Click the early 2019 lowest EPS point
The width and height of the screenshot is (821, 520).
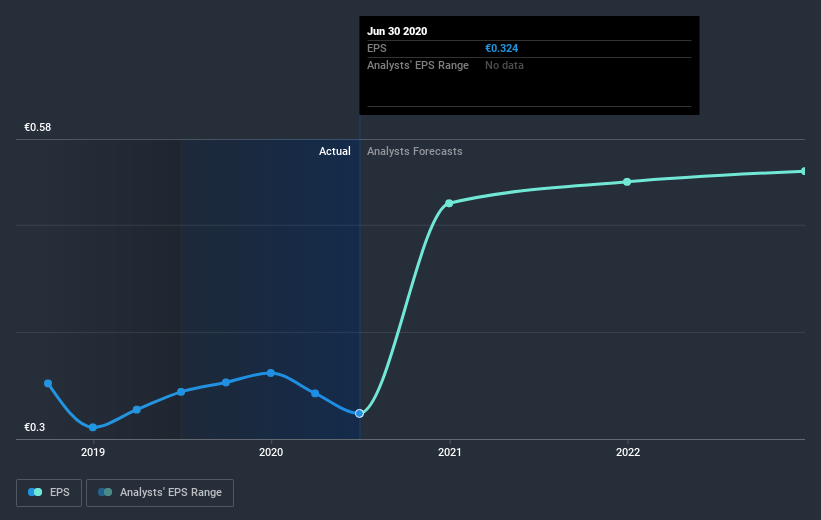pyautogui.click(x=93, y=427)
